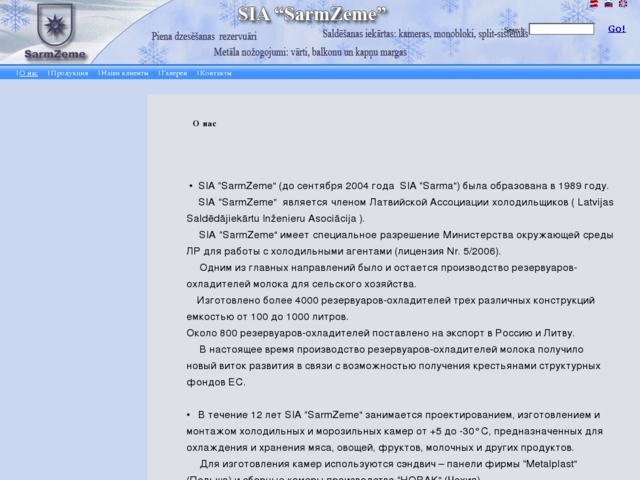Open the Галерея menu item
This screenshot has width=640, height=480.
point(173,73)
